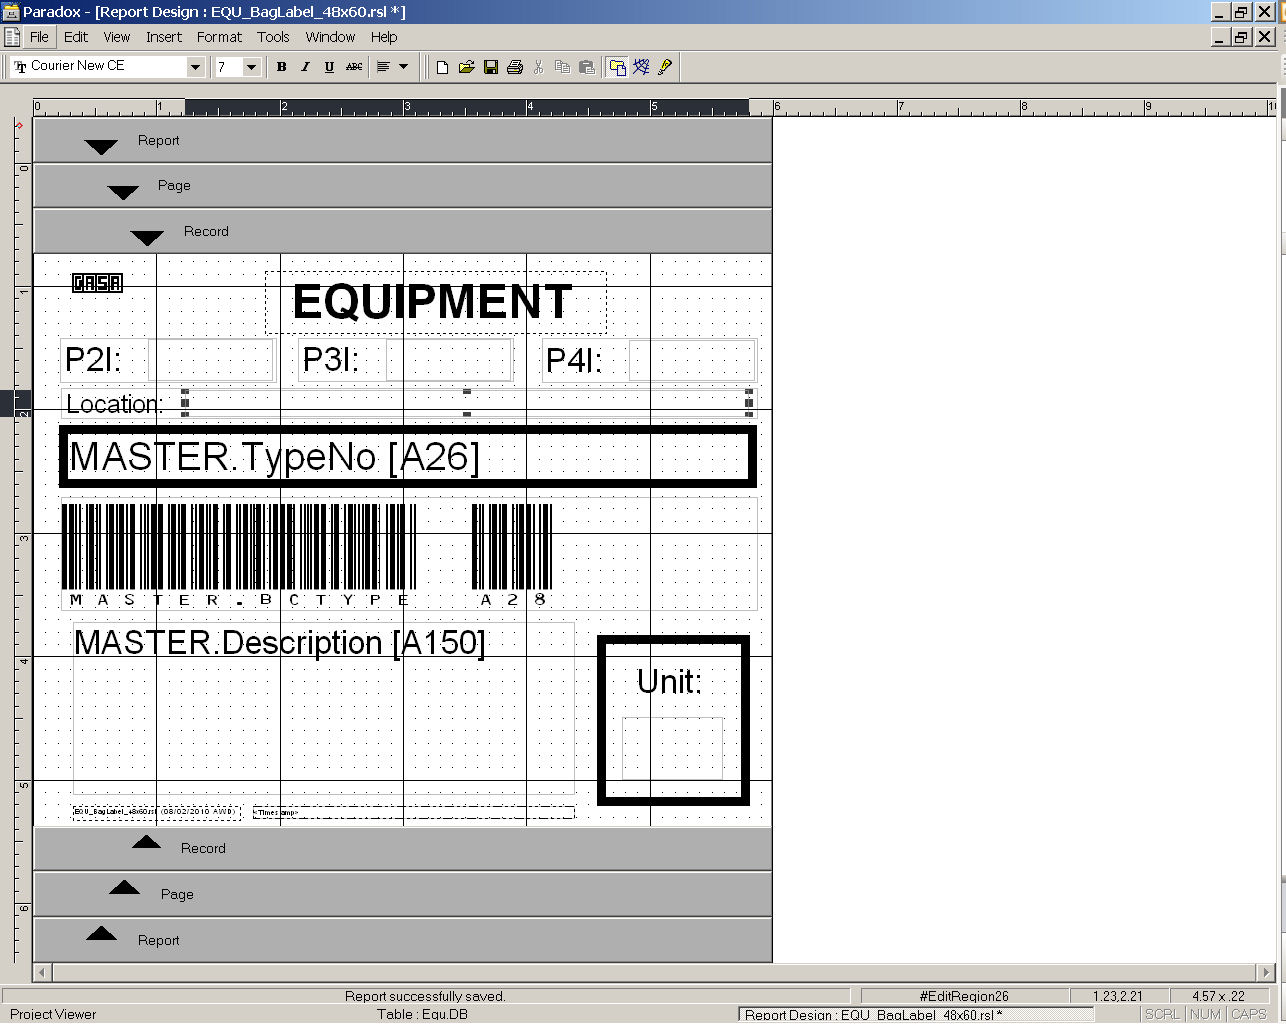Open the View menu
Screen dimensions: 1286x1024
tap(117, 37)
